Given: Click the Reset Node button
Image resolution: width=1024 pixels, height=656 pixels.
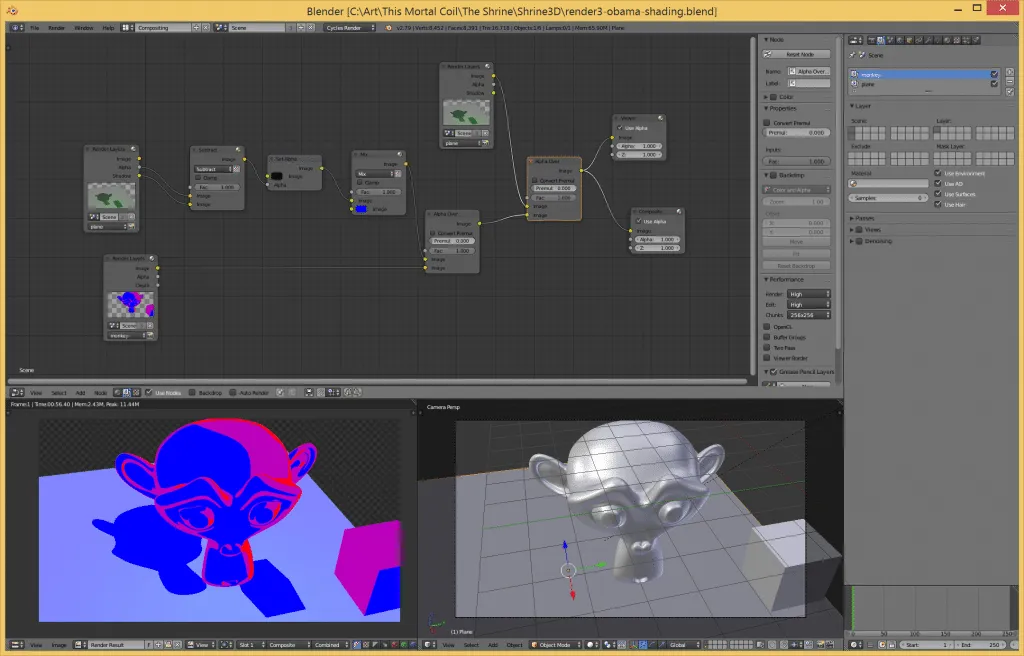Looking at the screenshot, I should [797, 53].
